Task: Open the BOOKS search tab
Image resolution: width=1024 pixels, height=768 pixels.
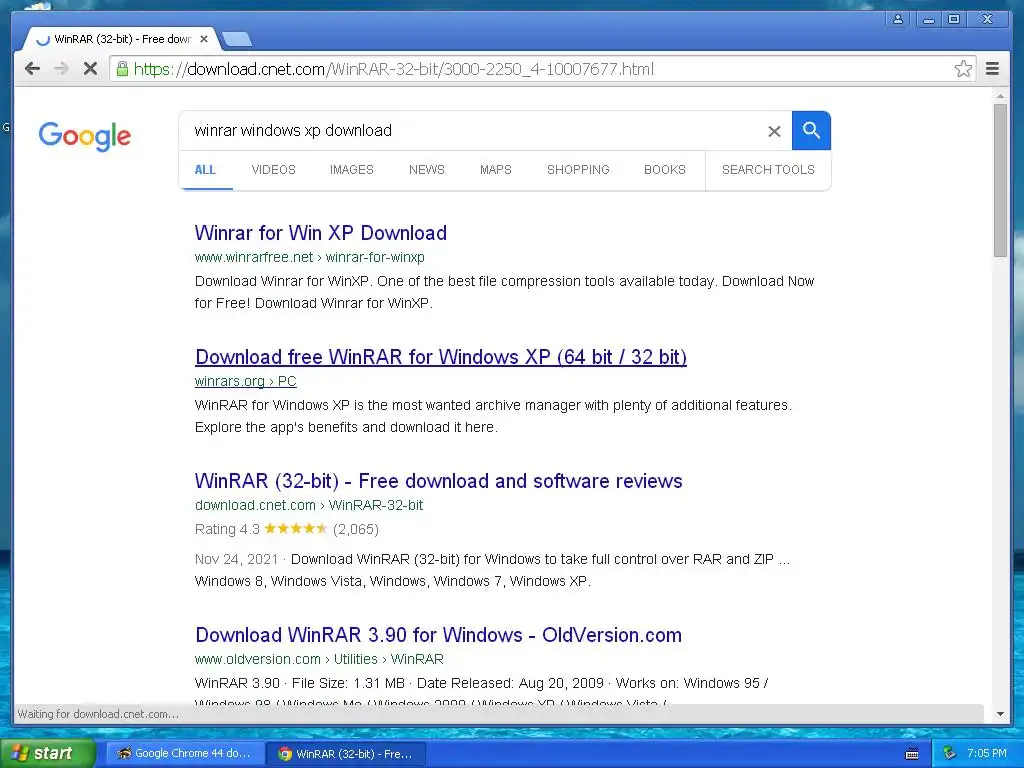Action: pyautogui.click(x=665, y=170)
